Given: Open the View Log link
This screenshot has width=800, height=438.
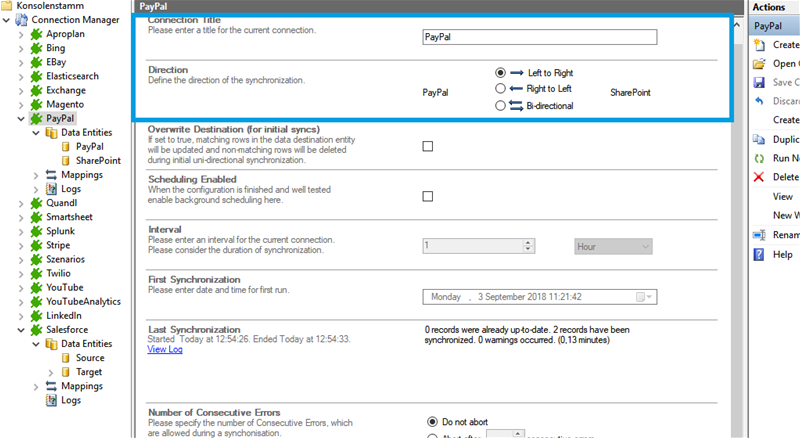Looking at the screenshot, I should click(x=164, y=350).
